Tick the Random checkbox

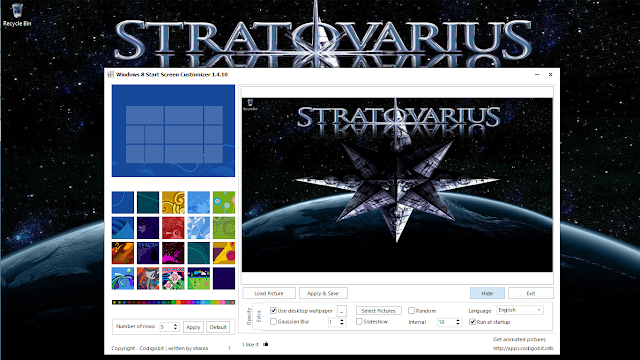pos(411,311)
